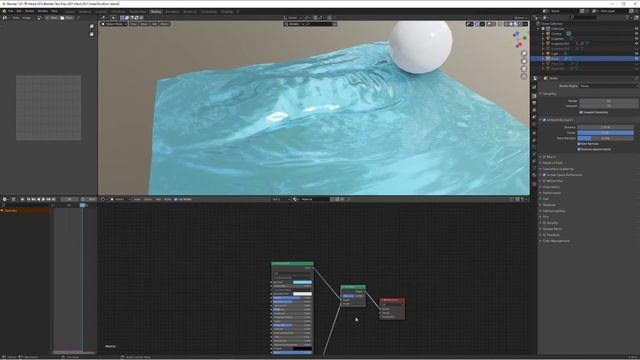The image size is (640, 360).
Task: Click Open in the image editor
Action: pos(67,18)
